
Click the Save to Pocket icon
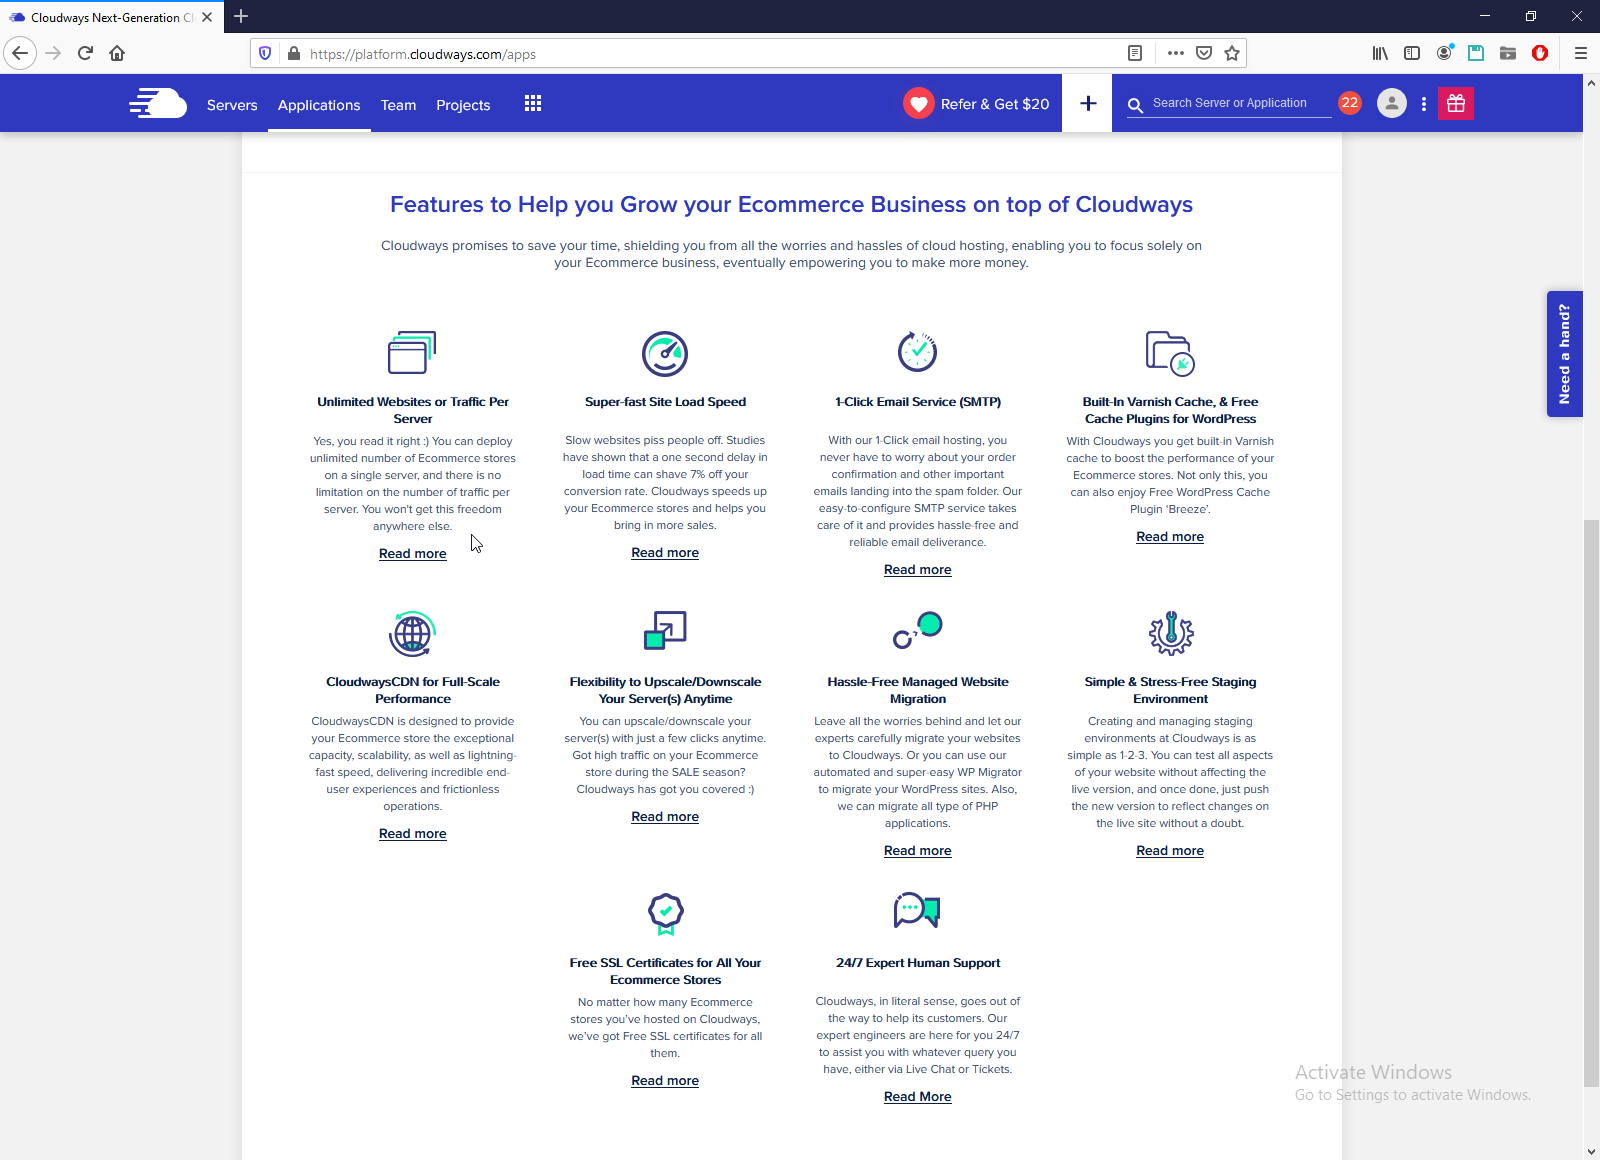tap(1204, 53)
